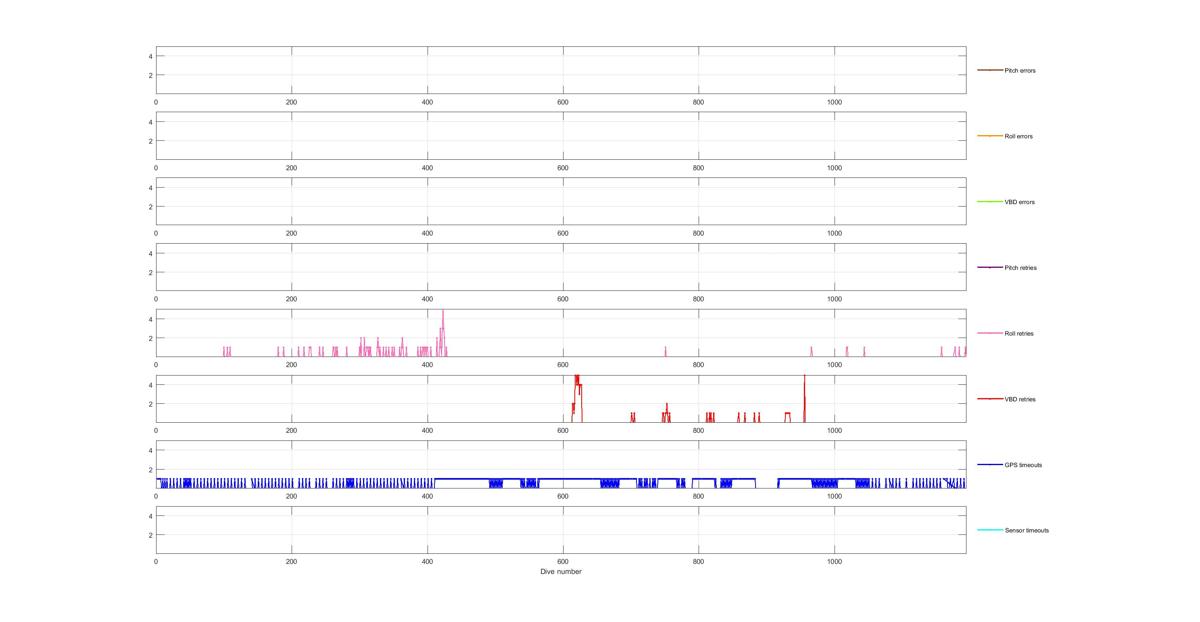Select the orange Roll errors legend line
The image size is (1200, 622).
pos(990,136)
